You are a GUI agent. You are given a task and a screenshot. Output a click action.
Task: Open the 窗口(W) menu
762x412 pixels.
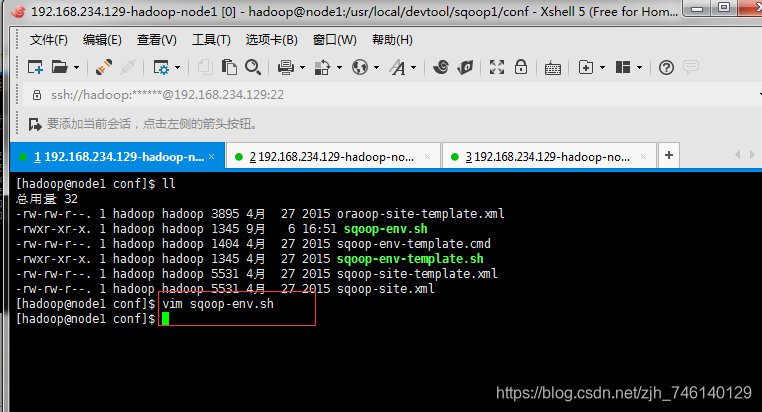point(334,40)
